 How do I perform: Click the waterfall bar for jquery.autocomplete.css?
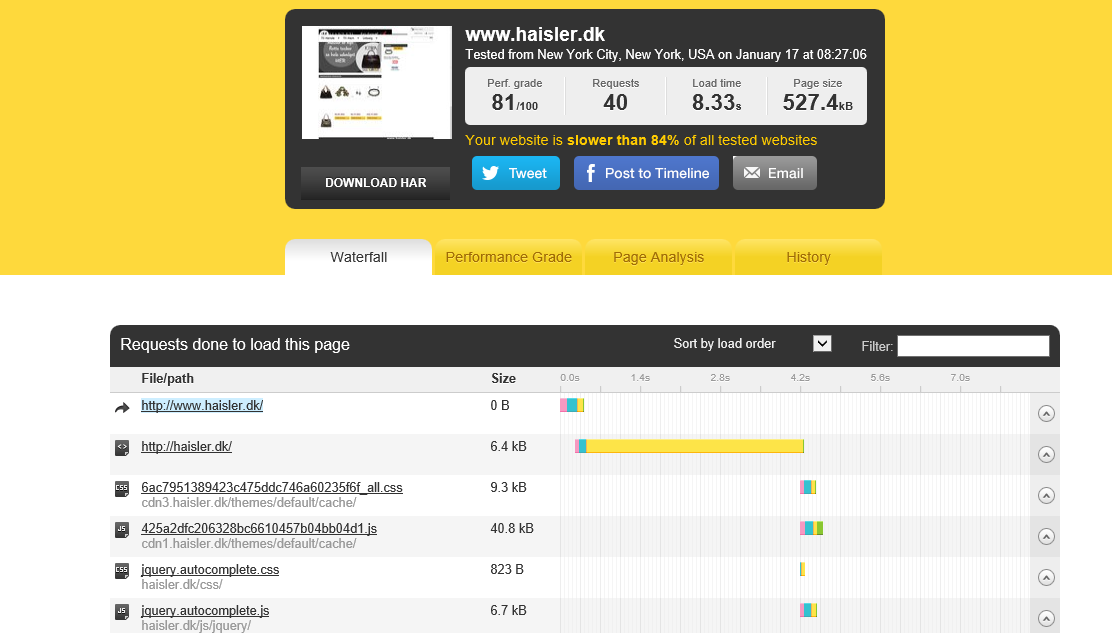pyautogui.click(x=802, y=569)
